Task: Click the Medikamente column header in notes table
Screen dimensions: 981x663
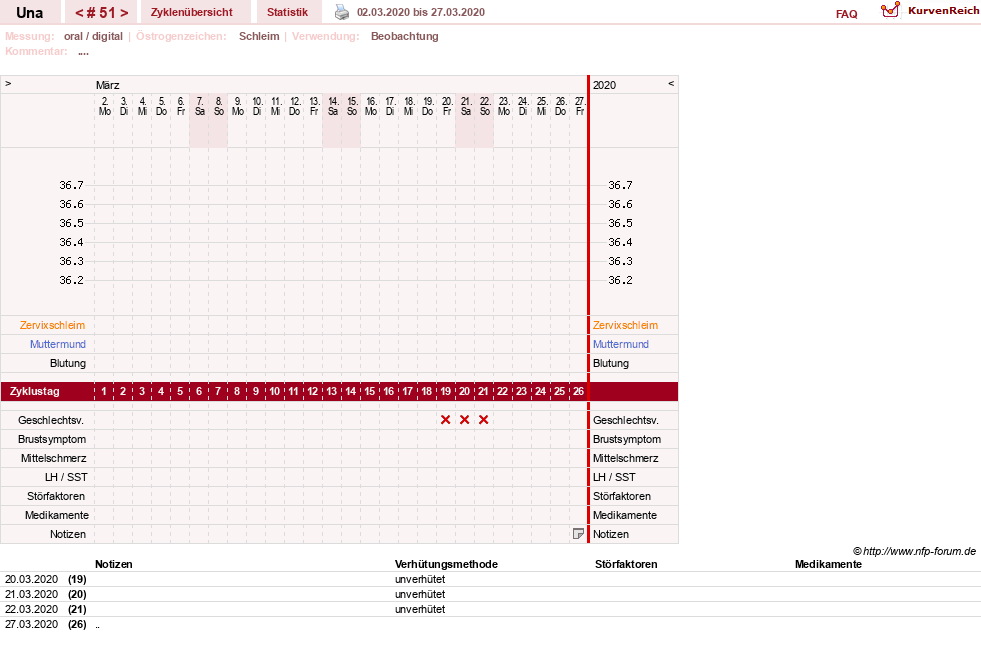Action: click(828, 564)
